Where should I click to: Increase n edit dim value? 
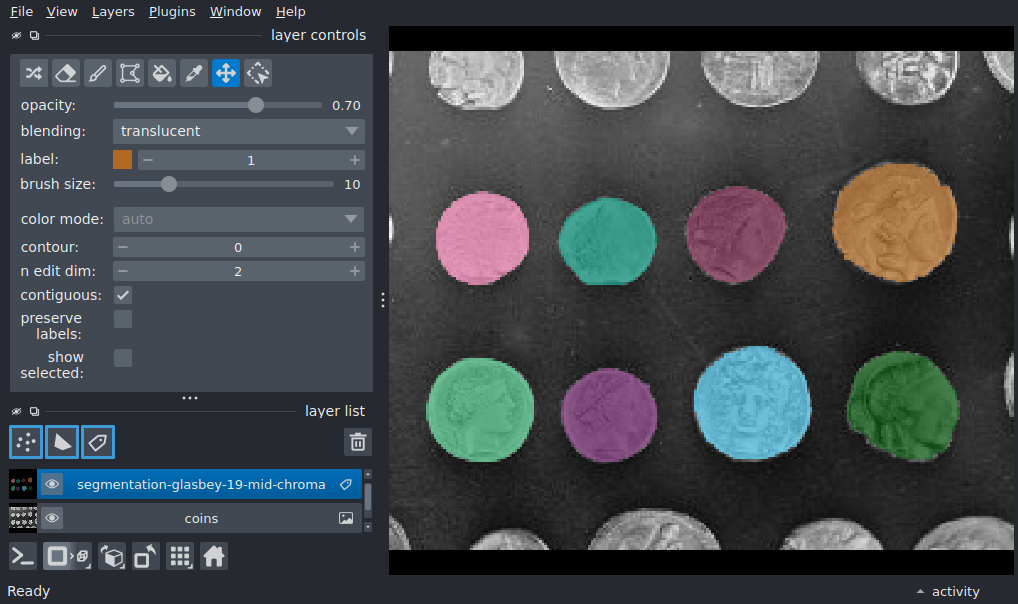(x=354, y=271)
